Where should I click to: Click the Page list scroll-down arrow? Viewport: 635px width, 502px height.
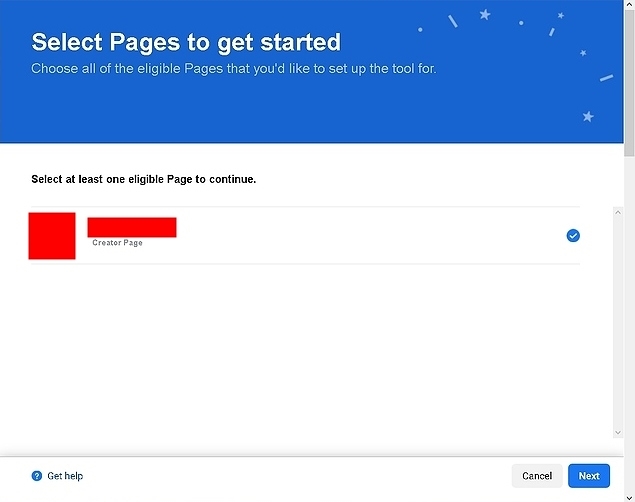617,432
